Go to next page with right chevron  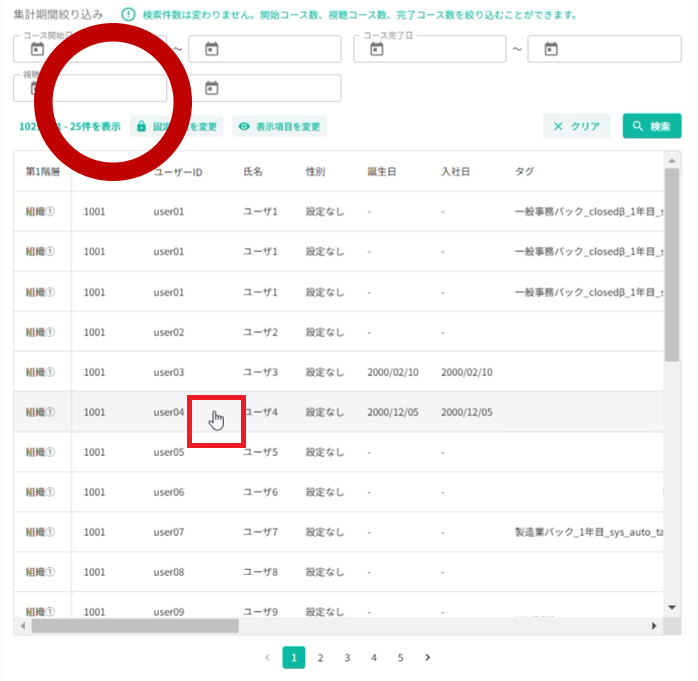(x=427, y=657)
